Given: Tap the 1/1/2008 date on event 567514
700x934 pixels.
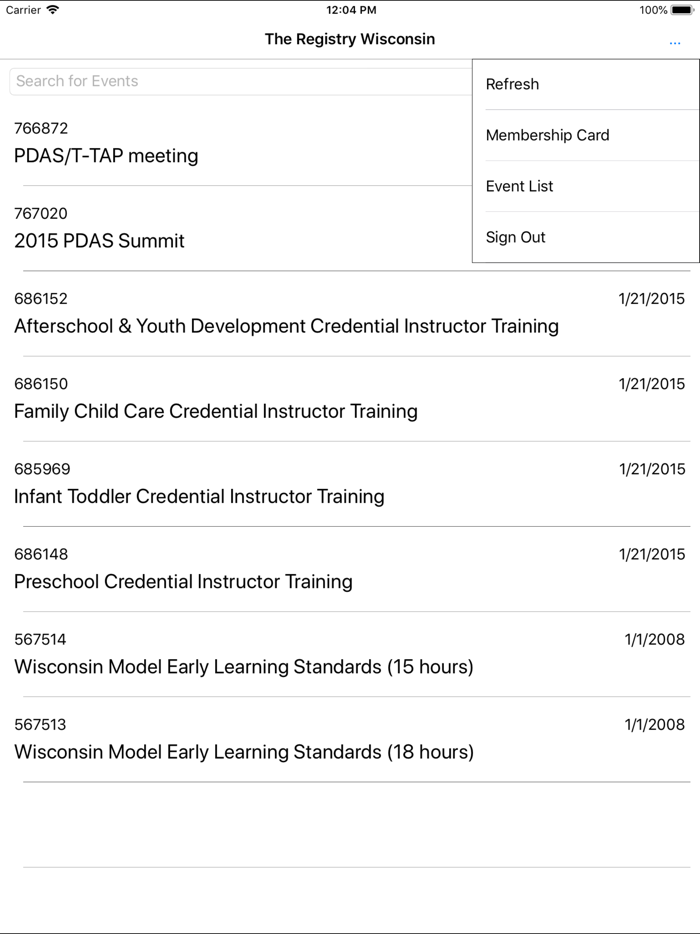Looking at the screenshot, I should pos(654,639).
